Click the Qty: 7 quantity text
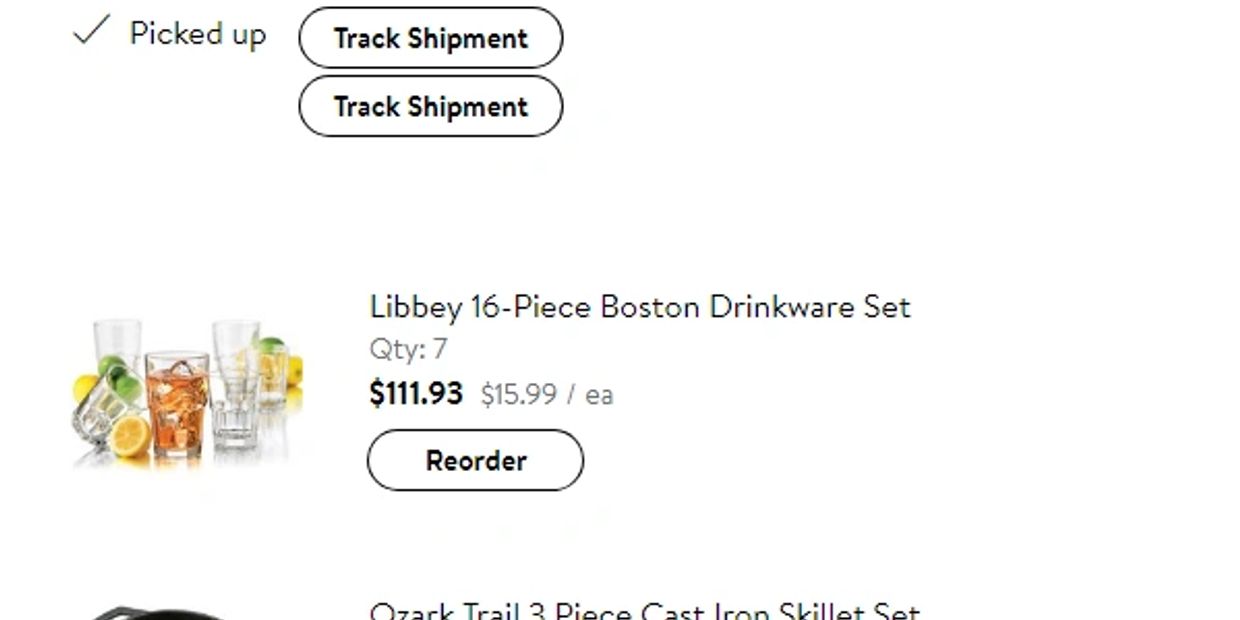This screenshot has width=1240, height=620. click(x=408, y=349)
